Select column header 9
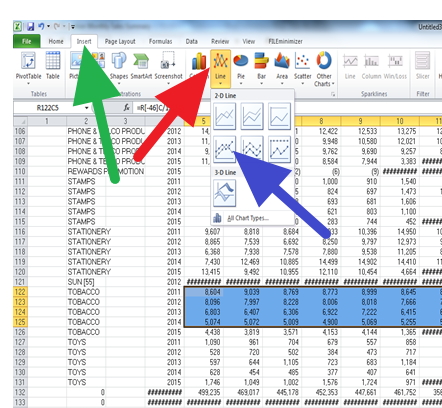 [360, 121]
